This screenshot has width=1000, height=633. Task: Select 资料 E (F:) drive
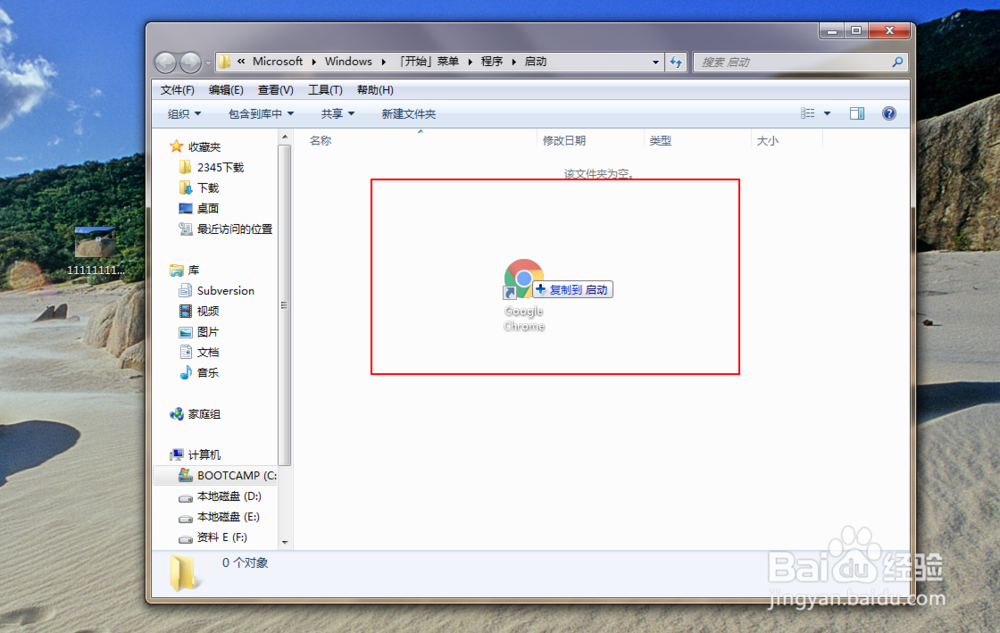pos(221,537)
